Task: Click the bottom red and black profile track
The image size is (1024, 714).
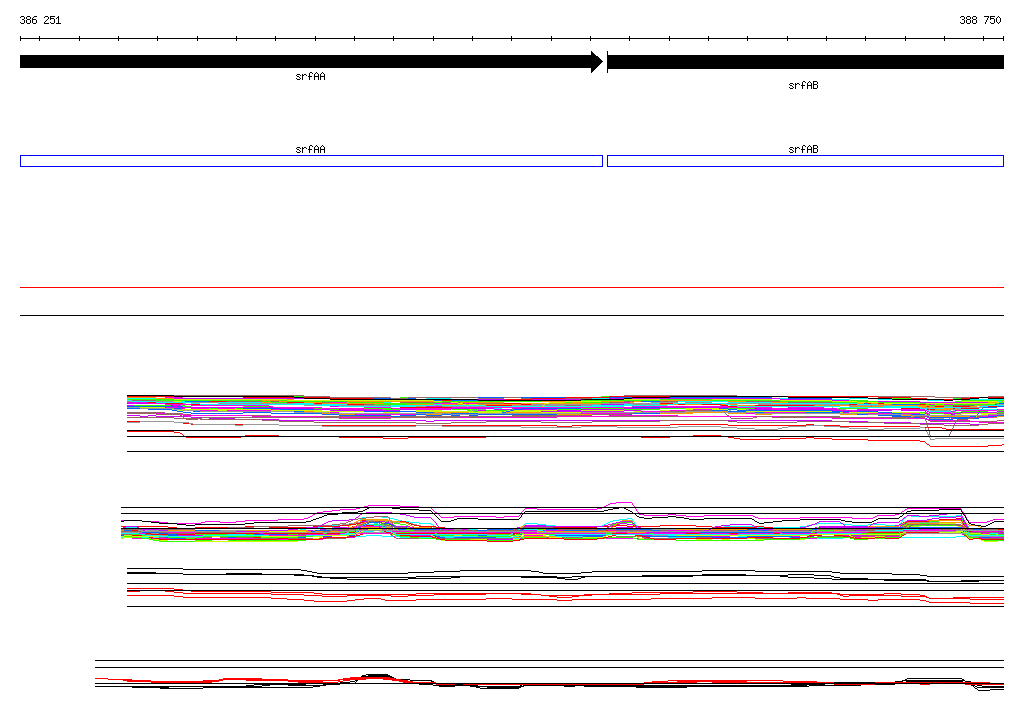Action: tap(549, 682)
